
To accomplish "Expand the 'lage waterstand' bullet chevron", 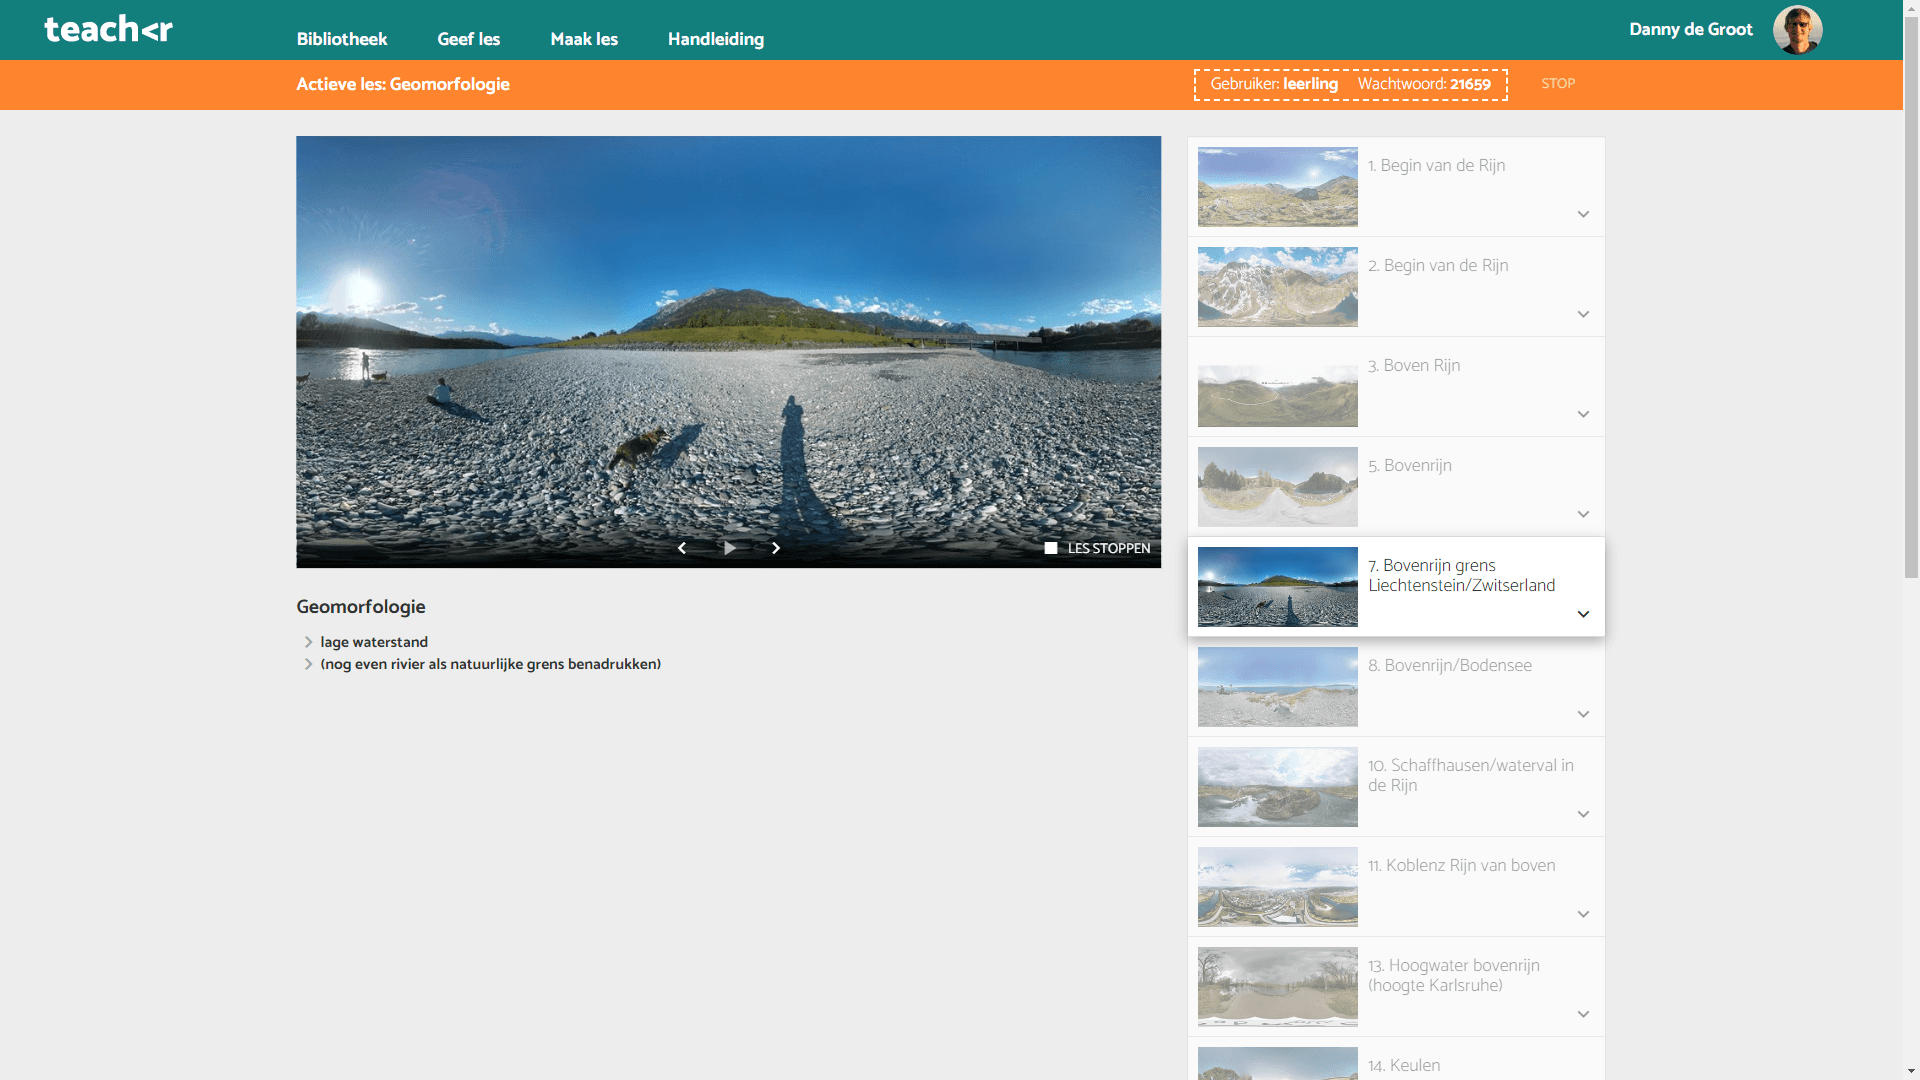I will pos(308,642).
